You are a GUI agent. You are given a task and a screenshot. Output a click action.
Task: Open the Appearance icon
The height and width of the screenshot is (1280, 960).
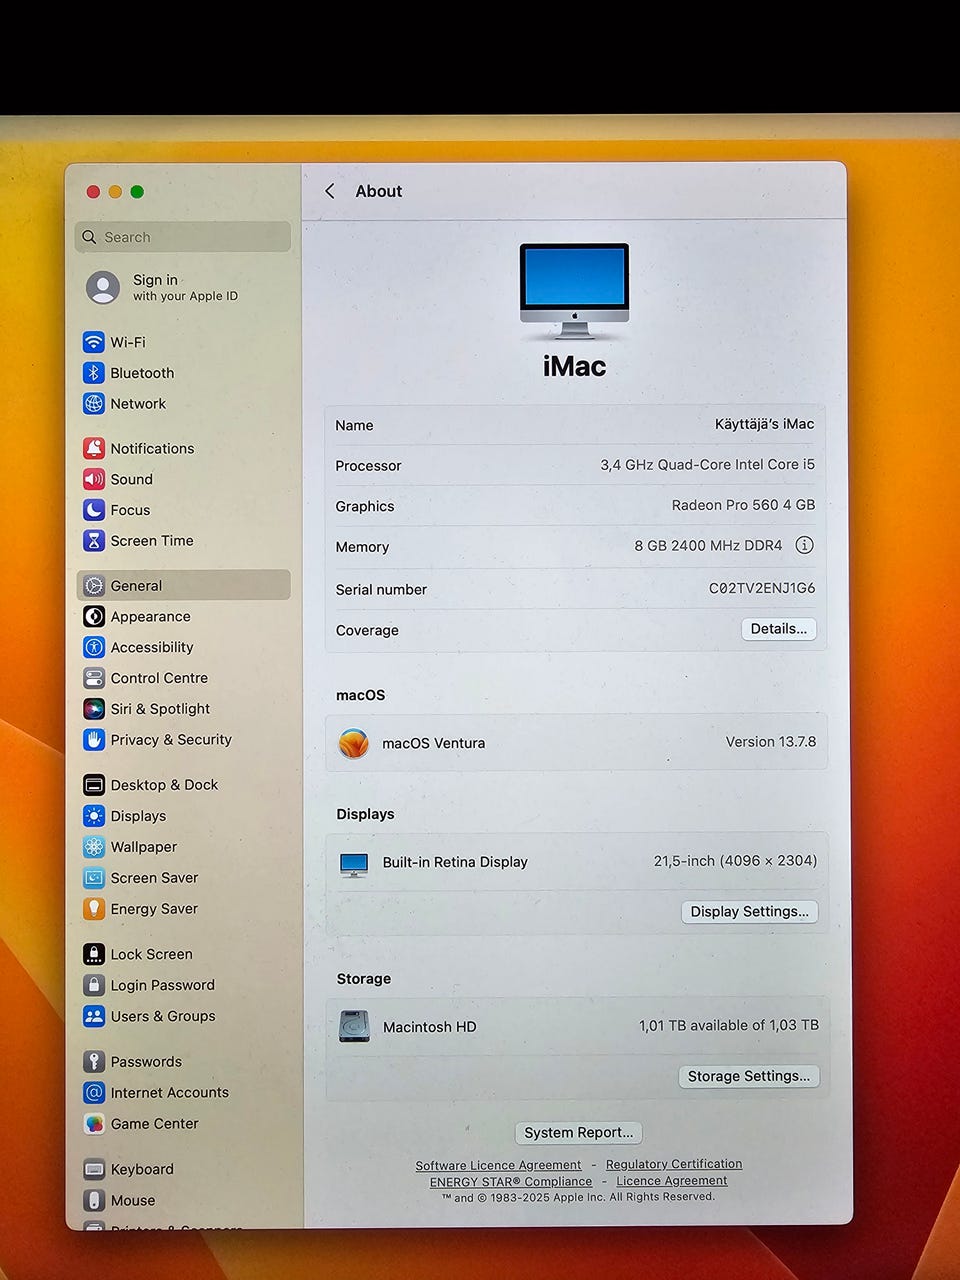coord(94,617)
